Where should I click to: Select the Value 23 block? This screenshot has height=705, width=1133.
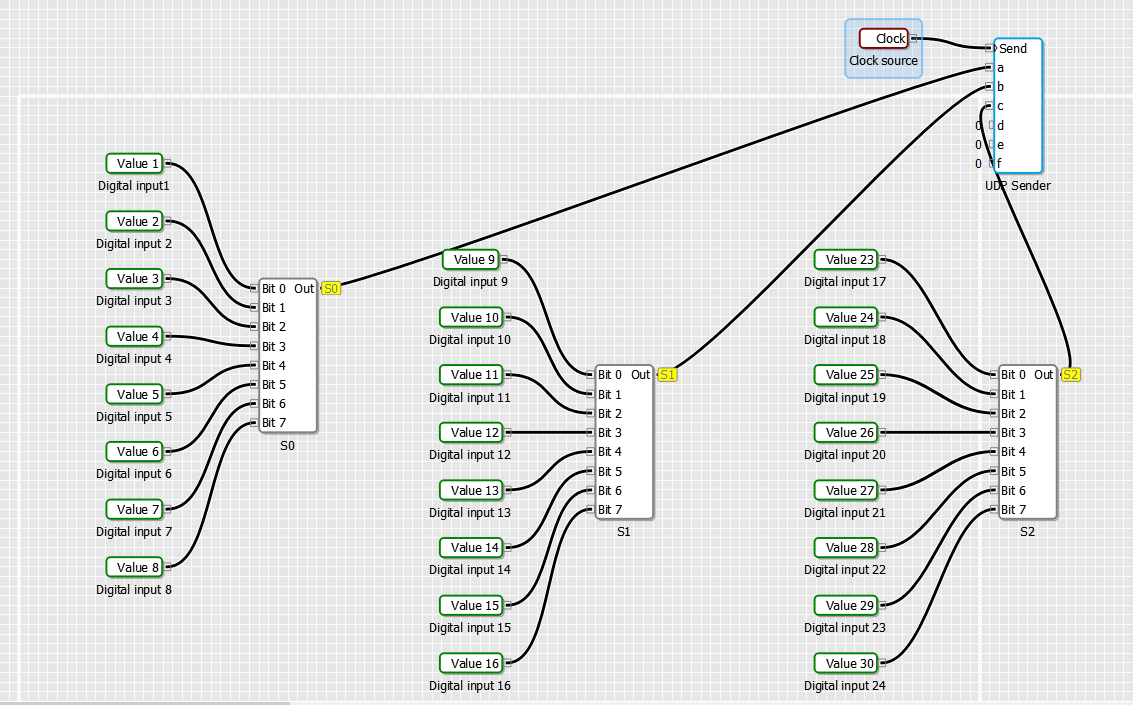click(x=846, y=259)
